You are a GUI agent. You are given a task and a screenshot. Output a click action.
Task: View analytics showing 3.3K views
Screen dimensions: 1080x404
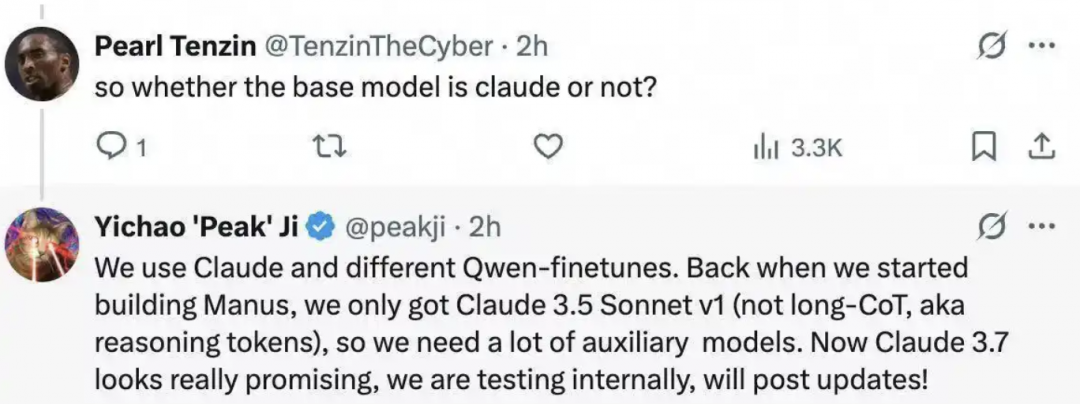(797, 148)
